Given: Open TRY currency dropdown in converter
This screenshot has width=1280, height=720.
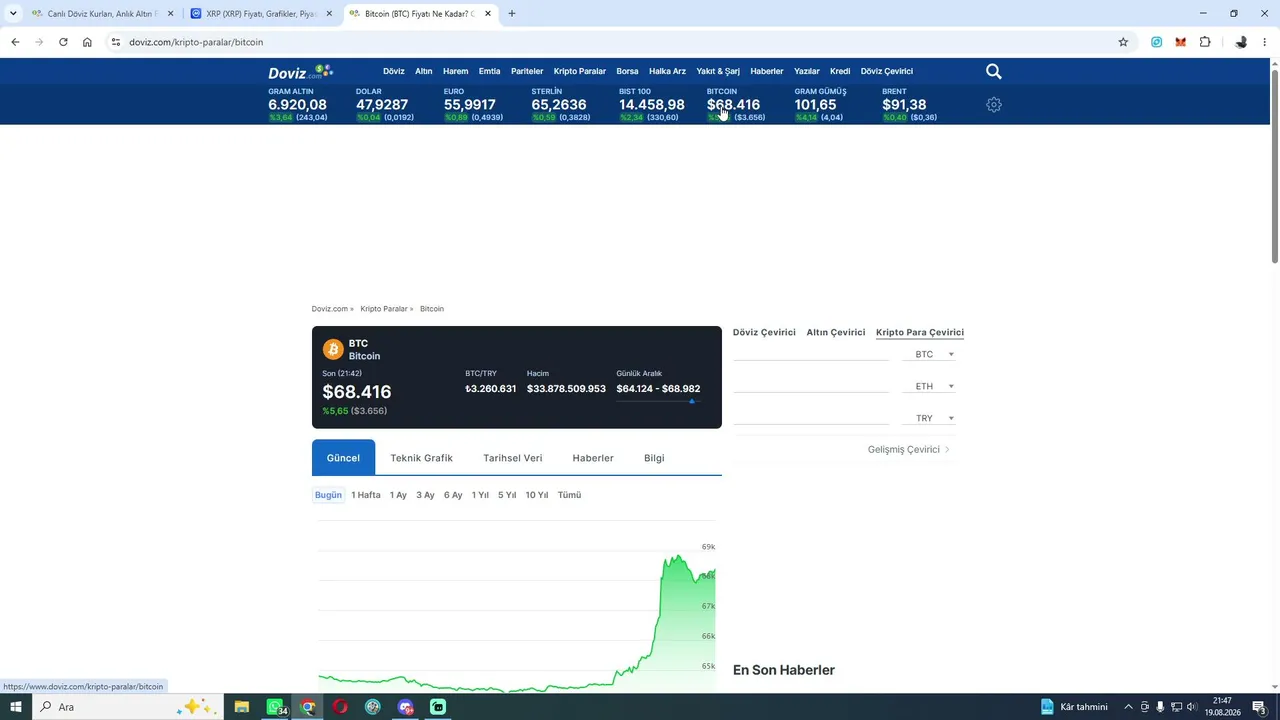Looking at the screenshot, I should point(935,418).
